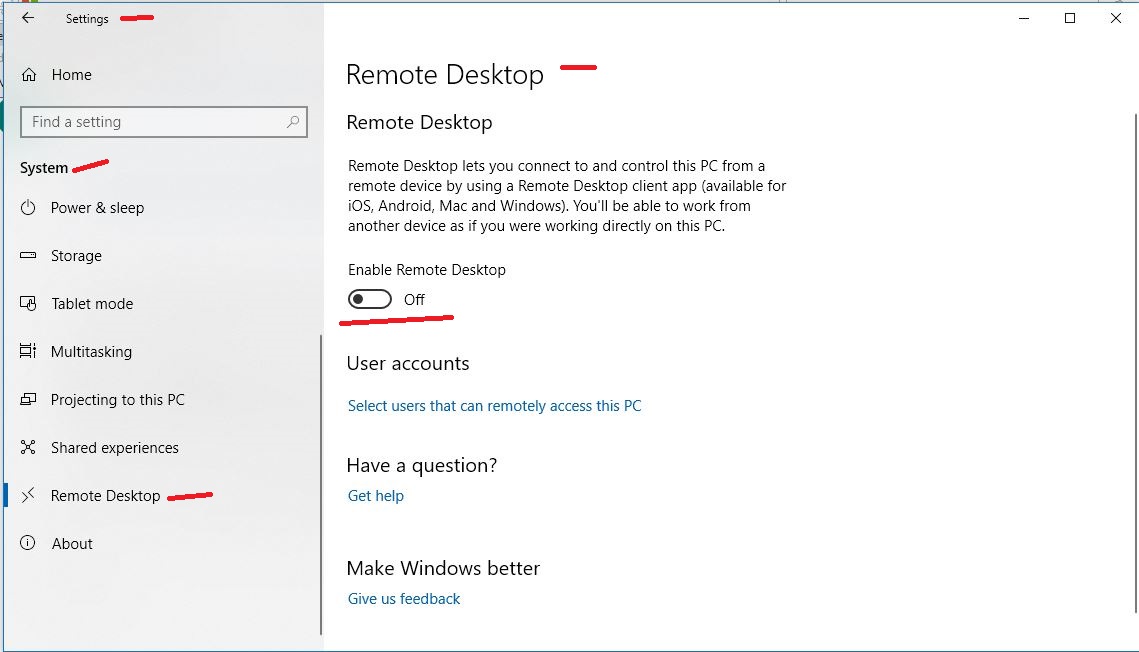Select Power & sleep in sidebar
Viewport: 1139px width, 652px height.
97,208
